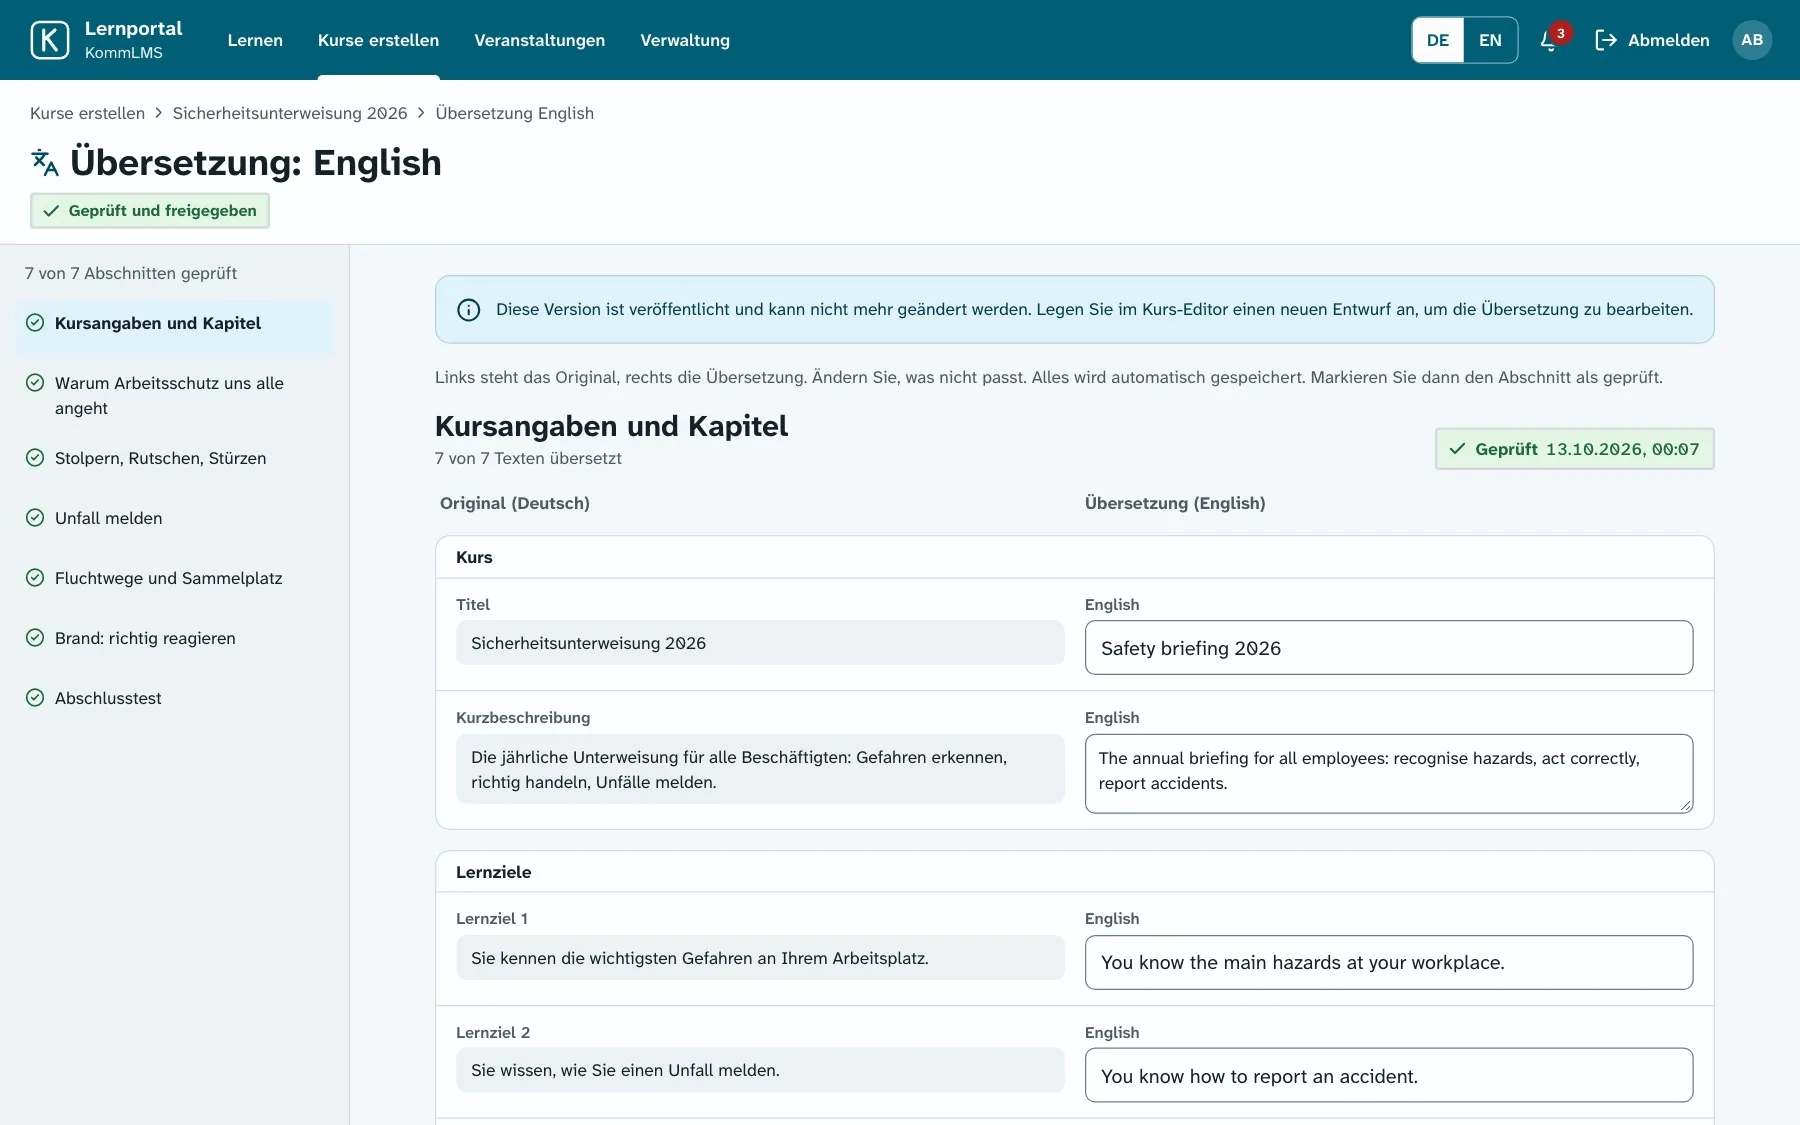Click the AB user avatar
The width and height of the screenshot is (1800, 1125).
[1751, 40]
